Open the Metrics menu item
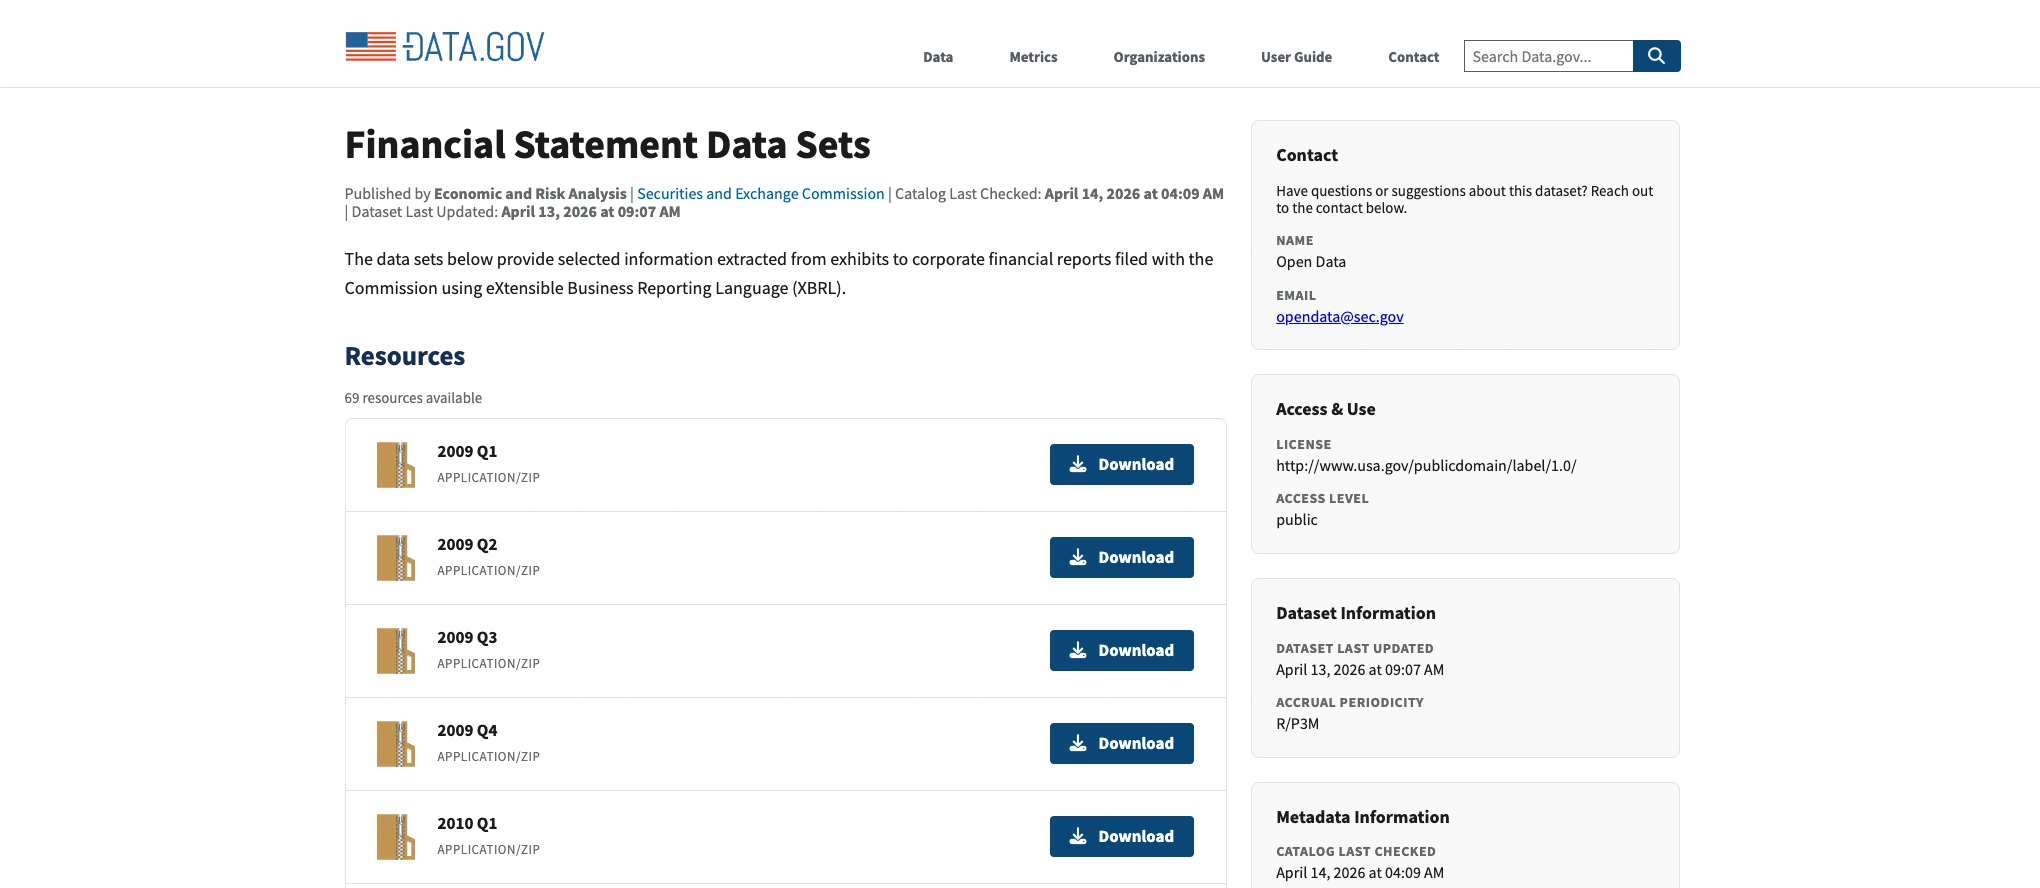Image resolution: width=2040 pixels, height=888 pixels. (1033, 57)
